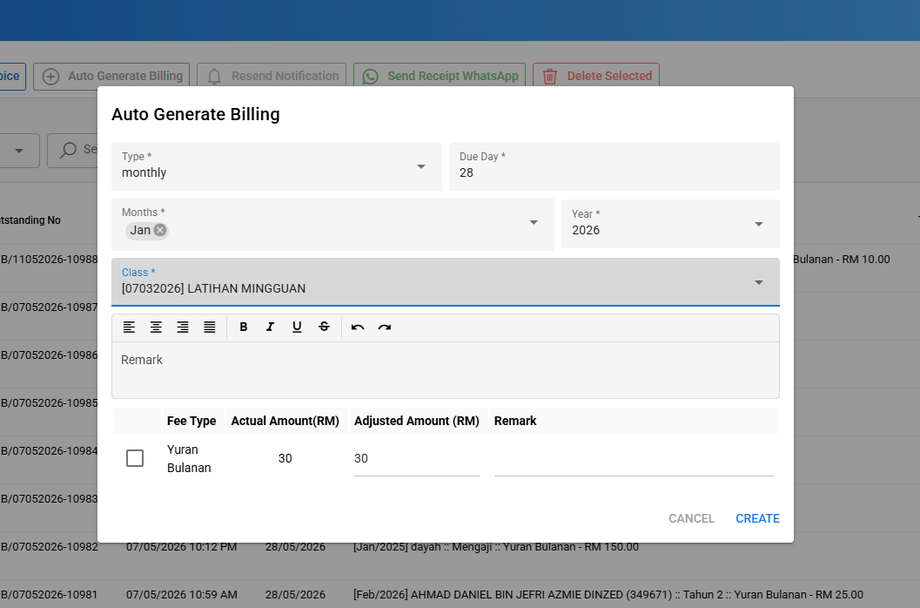920x608 pixels.
Task: Toggle italic formatting
Action: pos(270,327)
